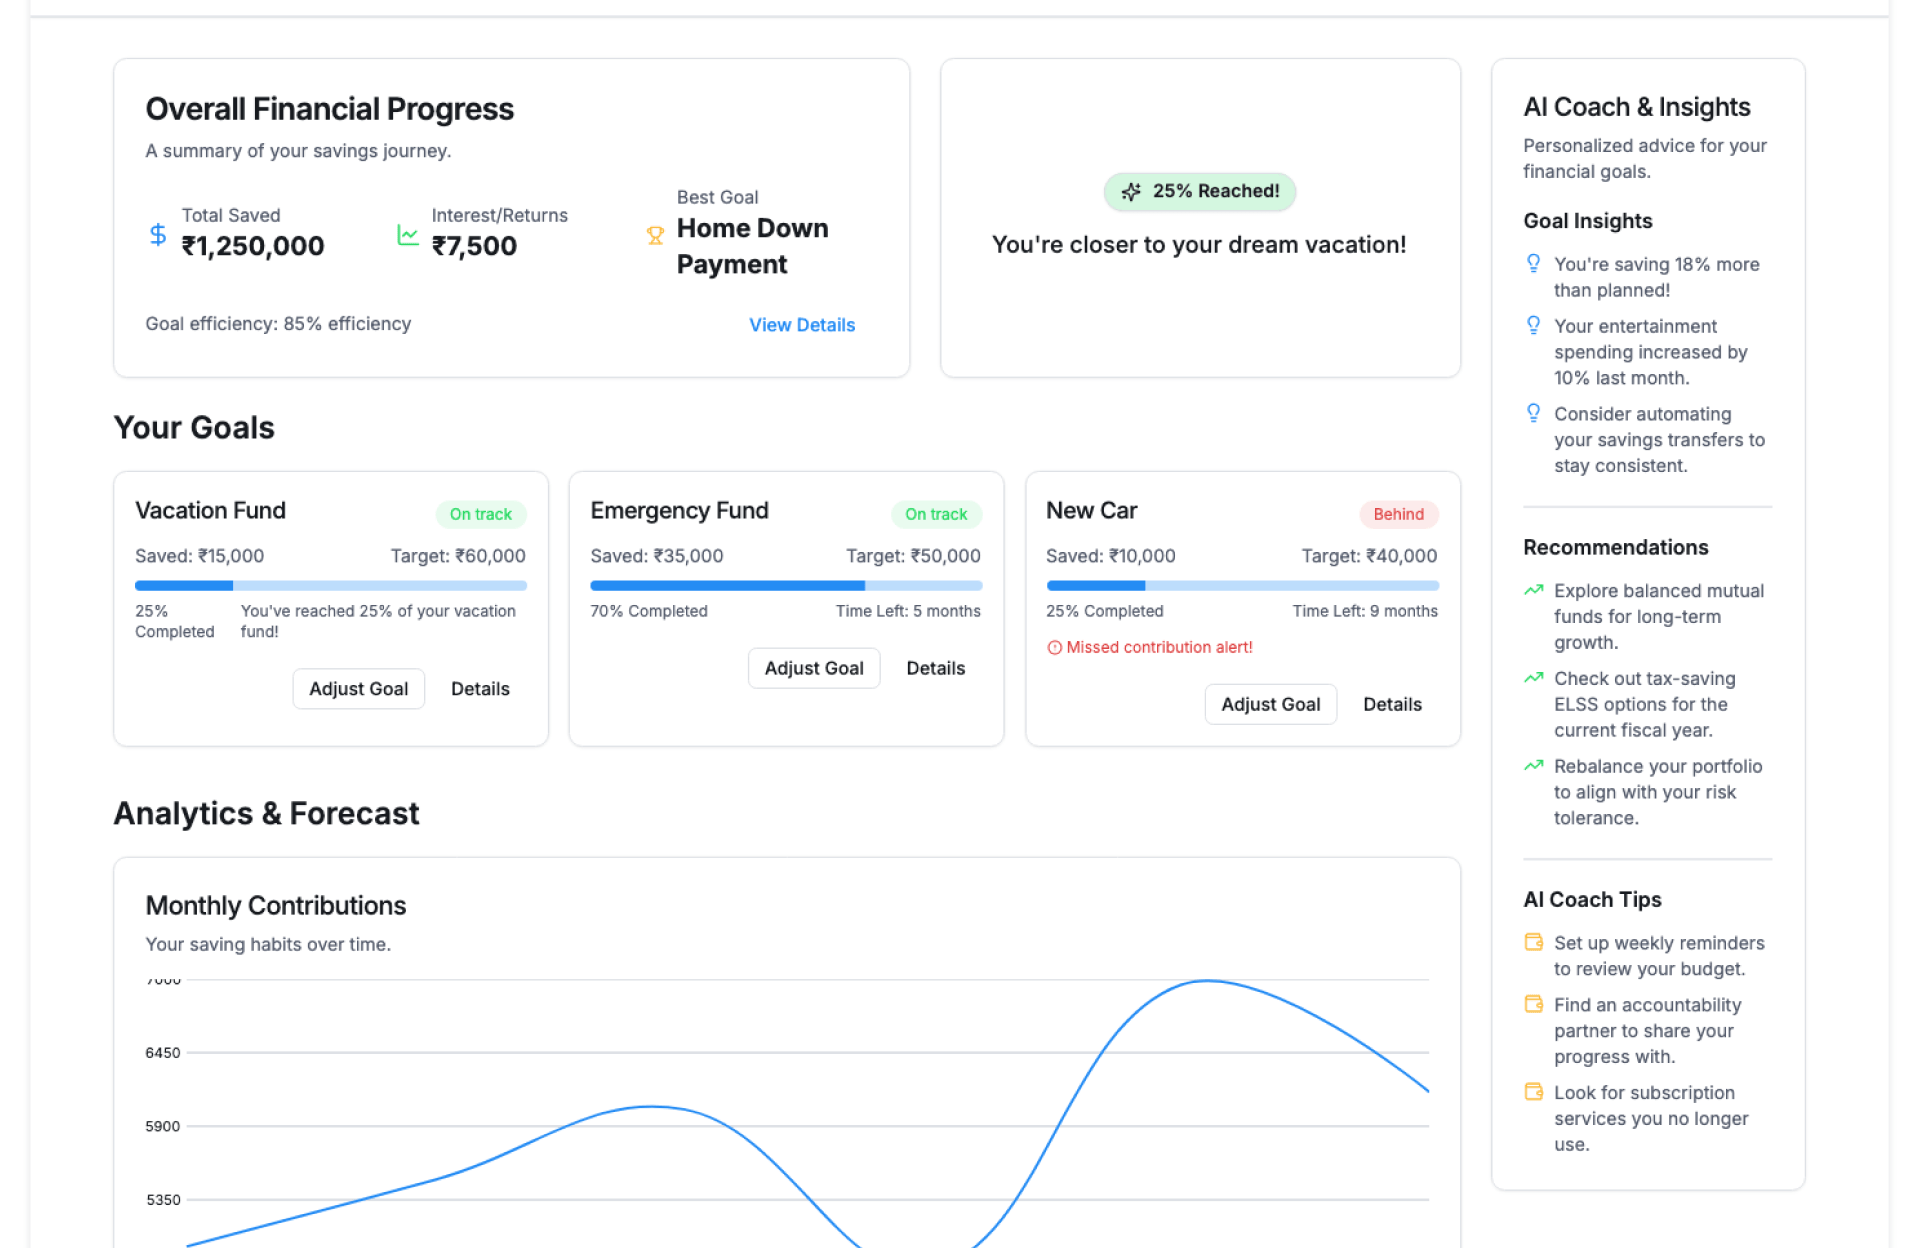Click the alert icon on Missed contribution warning
The height and width of the screenshot is (1248, 1920).
[x=1054, y=648]
